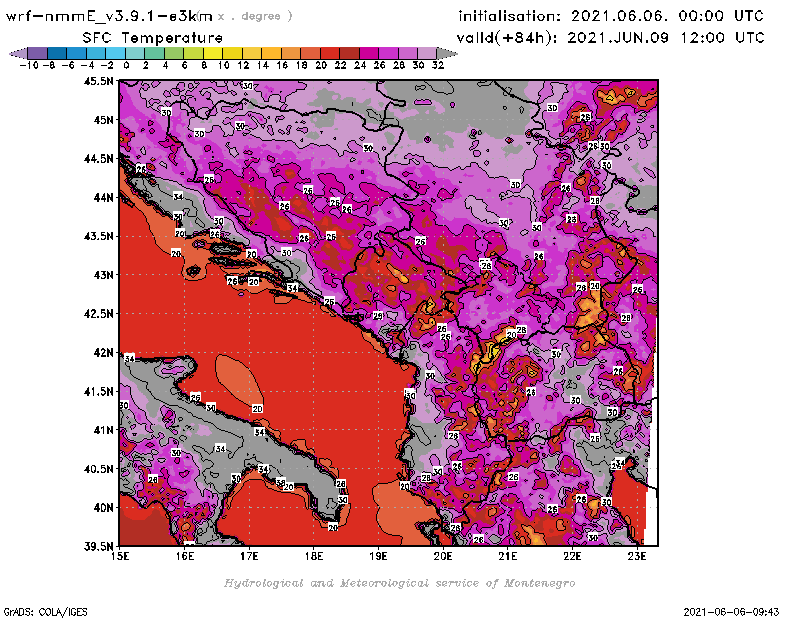Click the '42N' latitude axis label
Screen dimensions: 800x618
pos(103,353)
